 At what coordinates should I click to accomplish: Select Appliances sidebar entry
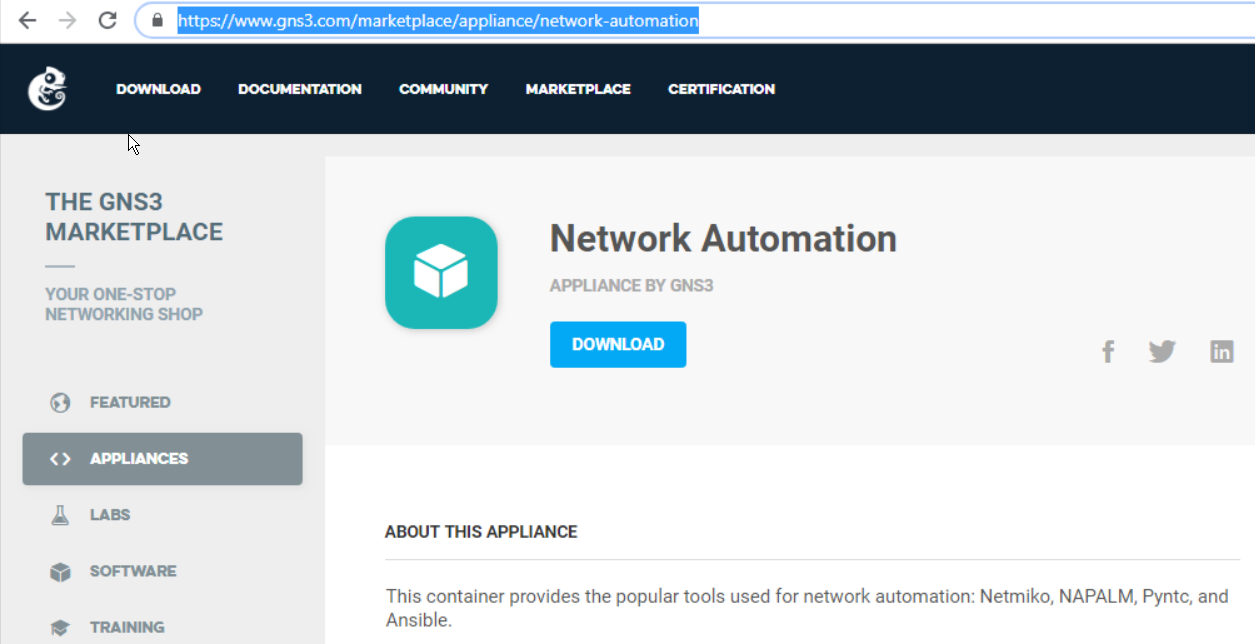pyautogui.click(x=162, y=459)
